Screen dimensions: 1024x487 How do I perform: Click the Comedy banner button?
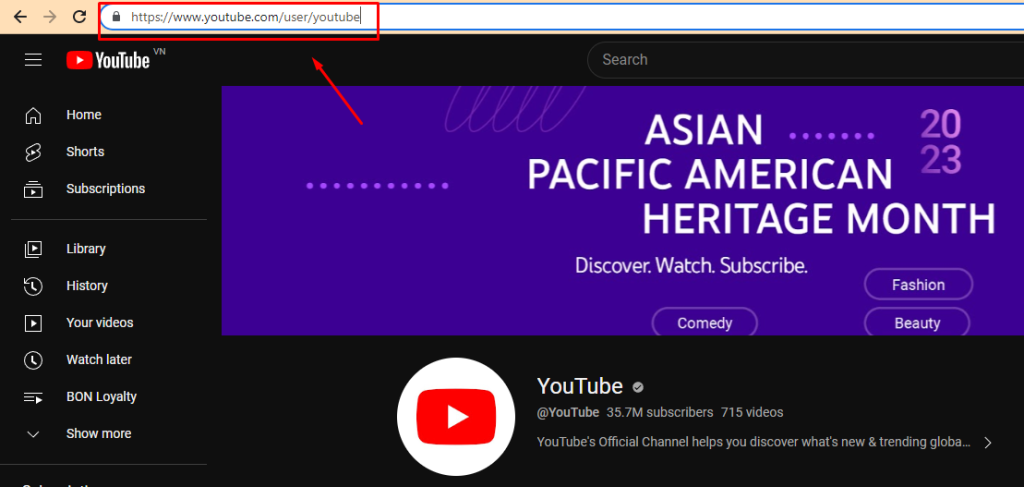(x=704, y=323)
